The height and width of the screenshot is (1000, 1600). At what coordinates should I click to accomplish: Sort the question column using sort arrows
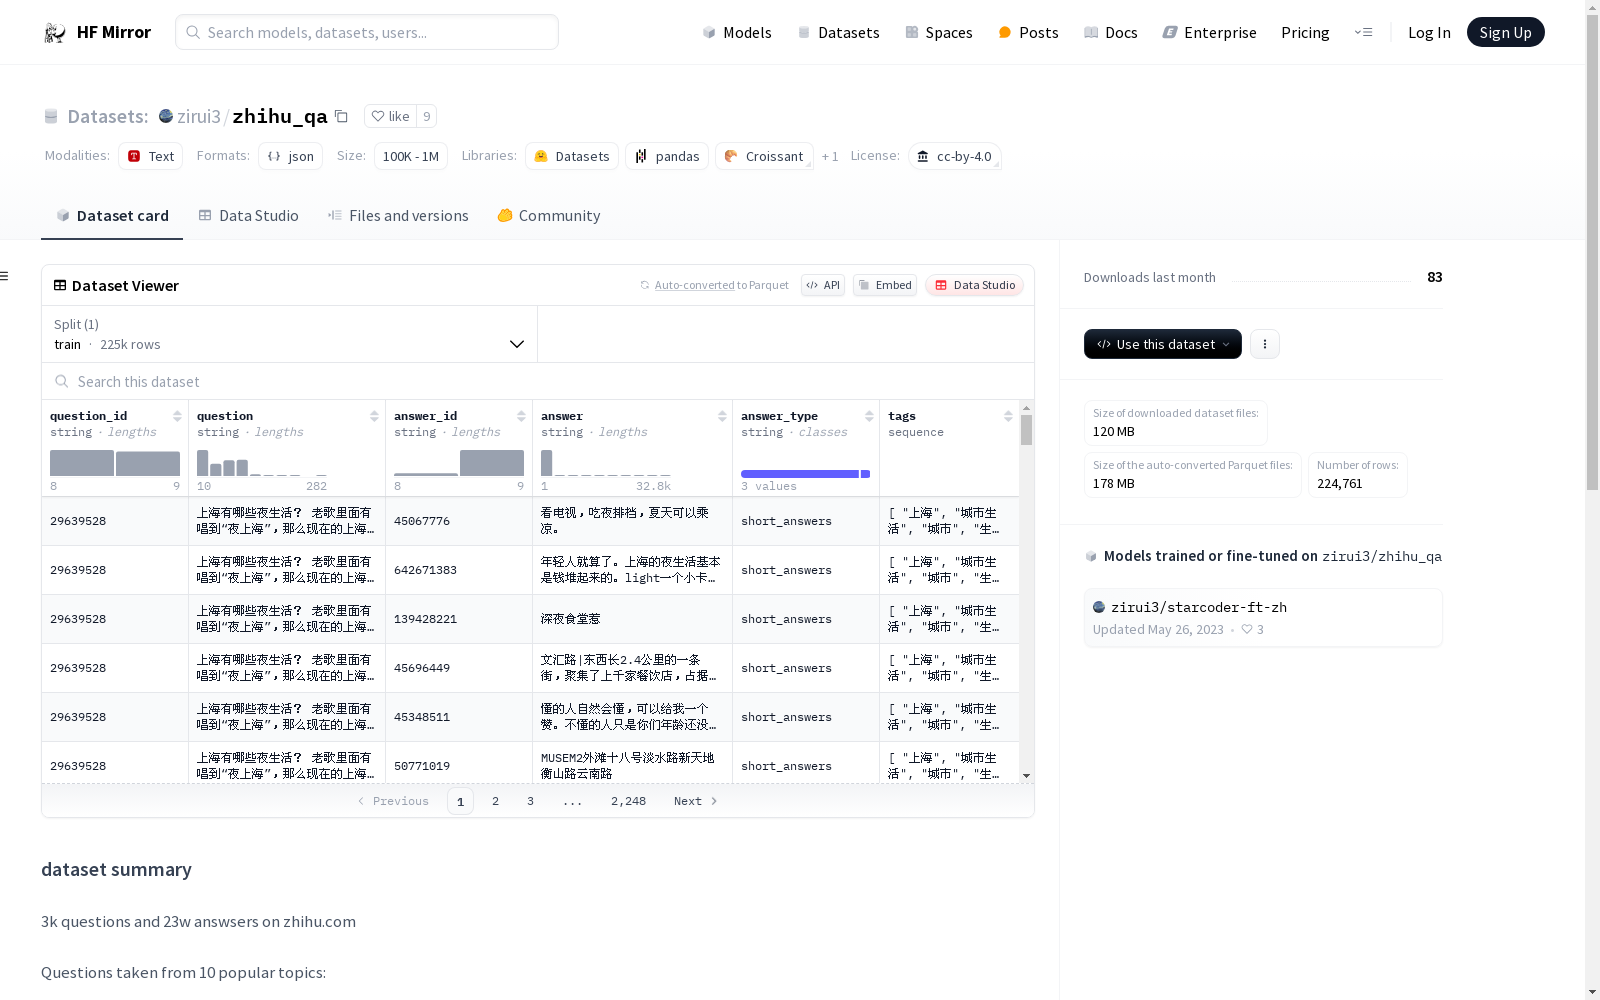374,416
